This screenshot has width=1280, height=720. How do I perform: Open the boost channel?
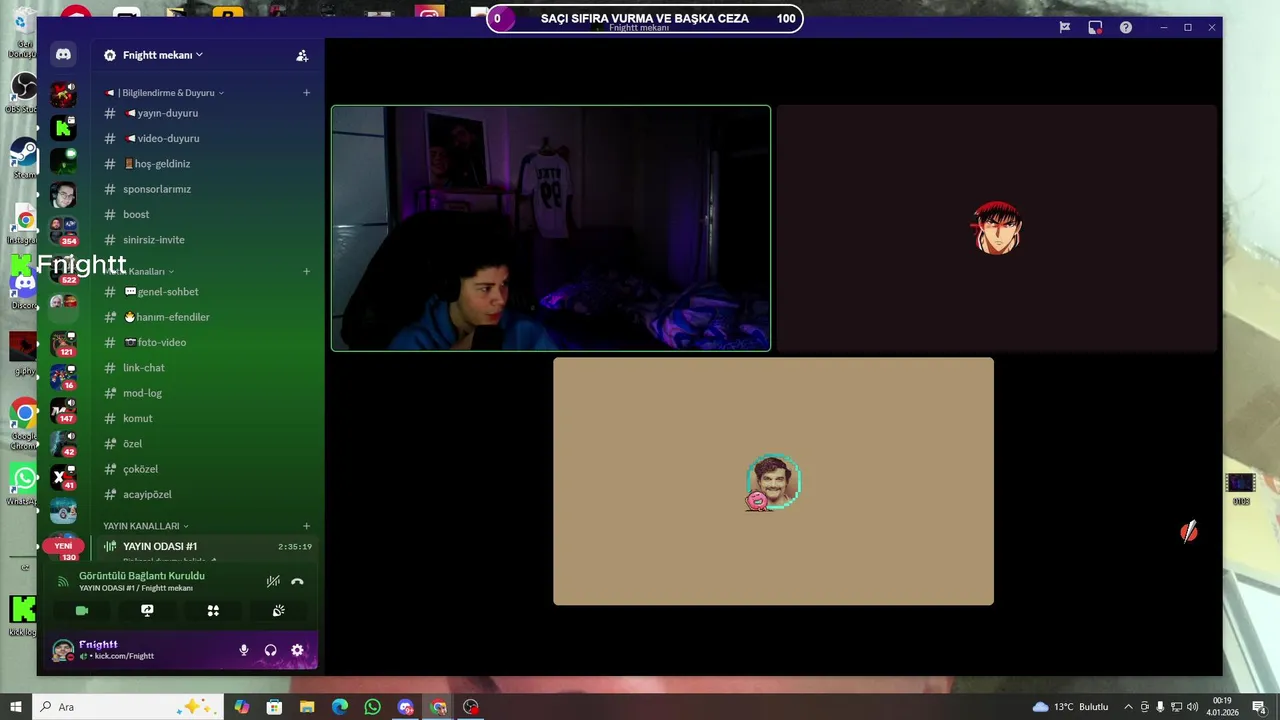pos(207,214)
